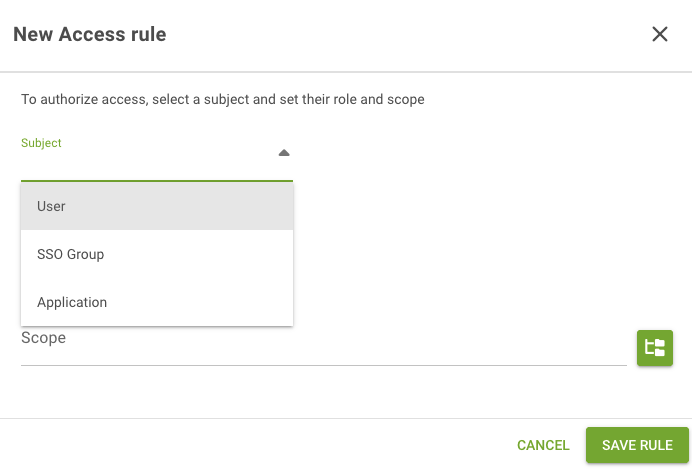692x470 pixels.
Task: Click the blank space below the Scope field
Action: 323,392
